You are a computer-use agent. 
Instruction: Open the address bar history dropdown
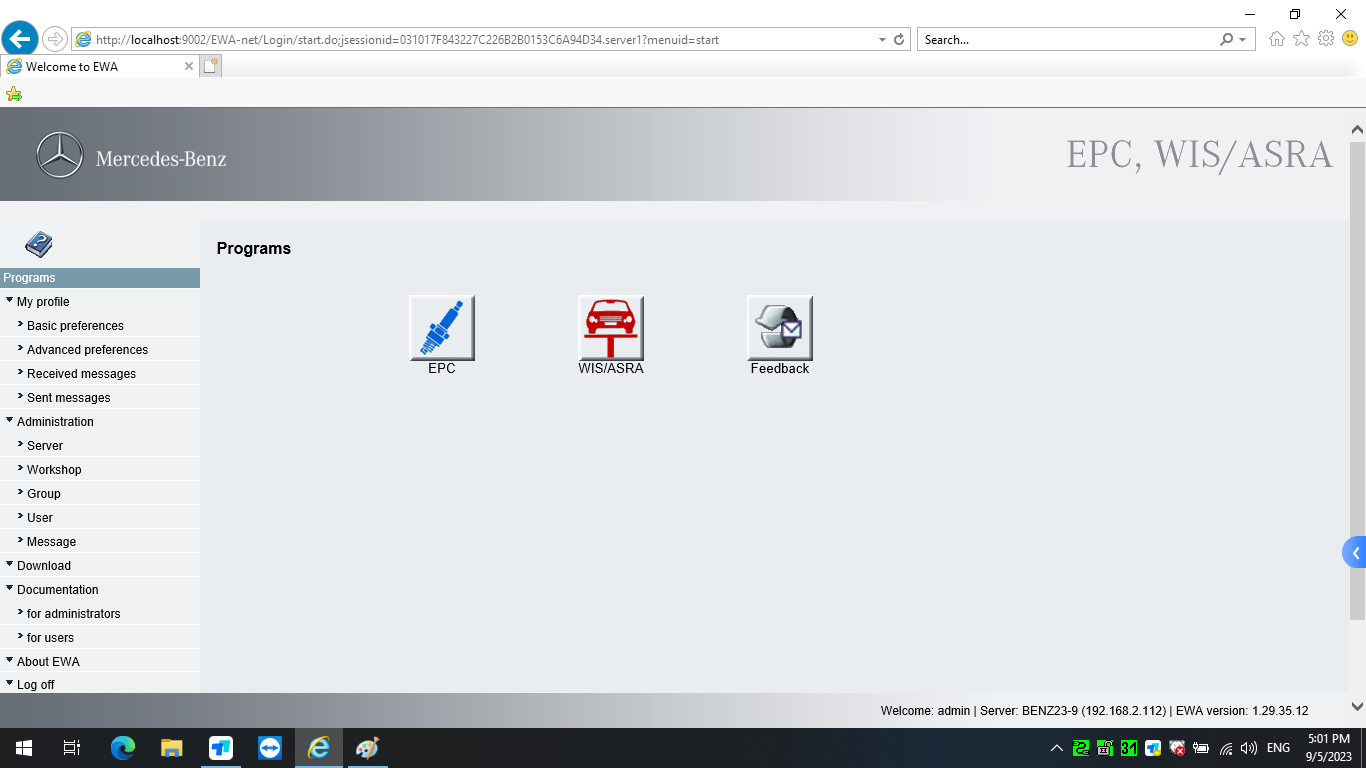882,40
